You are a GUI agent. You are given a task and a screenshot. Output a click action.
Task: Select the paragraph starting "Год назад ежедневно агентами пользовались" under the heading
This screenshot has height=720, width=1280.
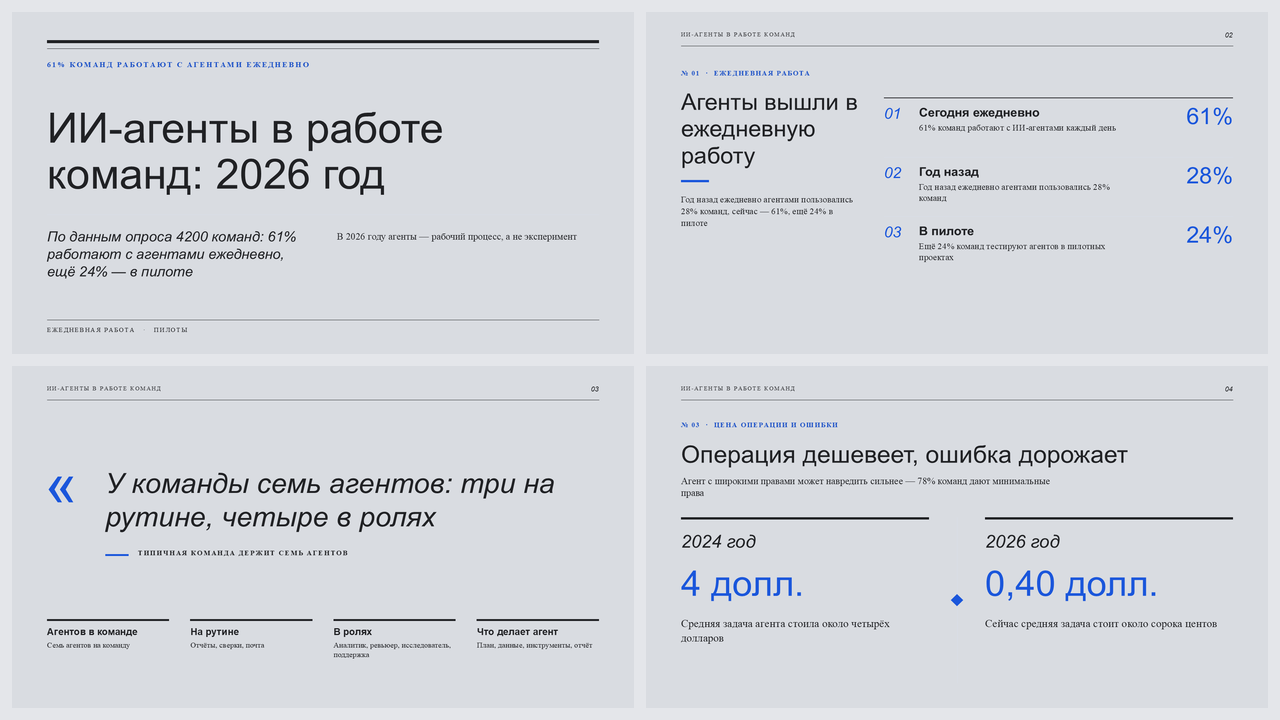coord(767,211)
